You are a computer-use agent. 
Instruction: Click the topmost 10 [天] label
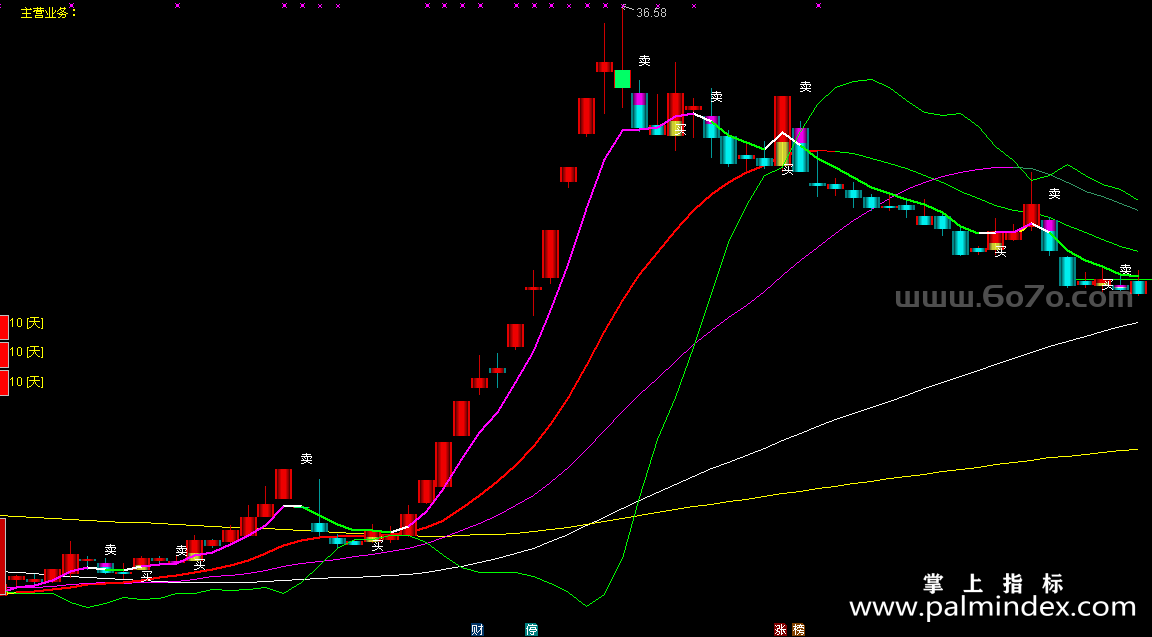(x=26, y=323)
